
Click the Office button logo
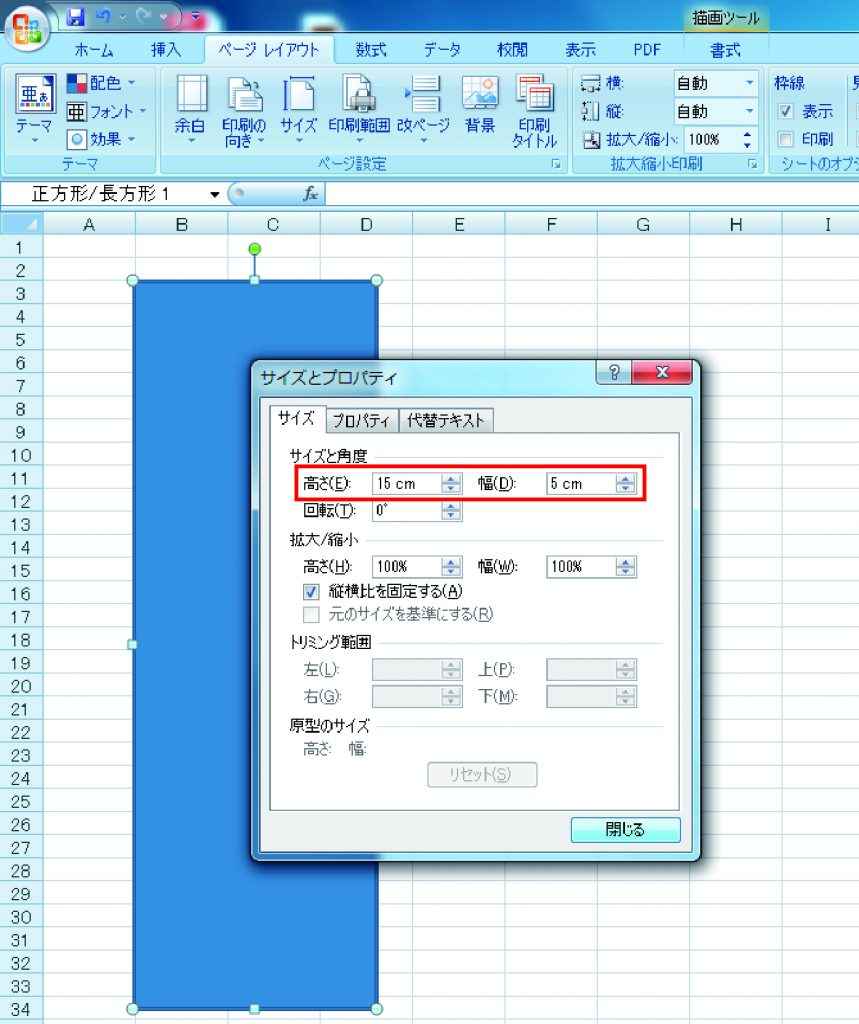[x=30, y=28]
